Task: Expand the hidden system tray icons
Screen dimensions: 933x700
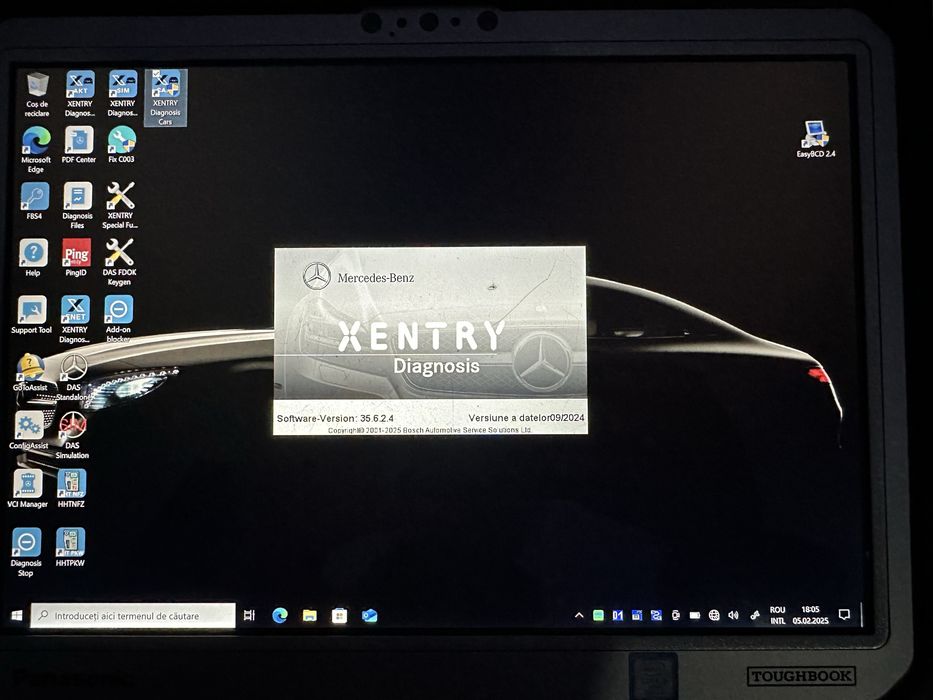Action: point(579,615)
